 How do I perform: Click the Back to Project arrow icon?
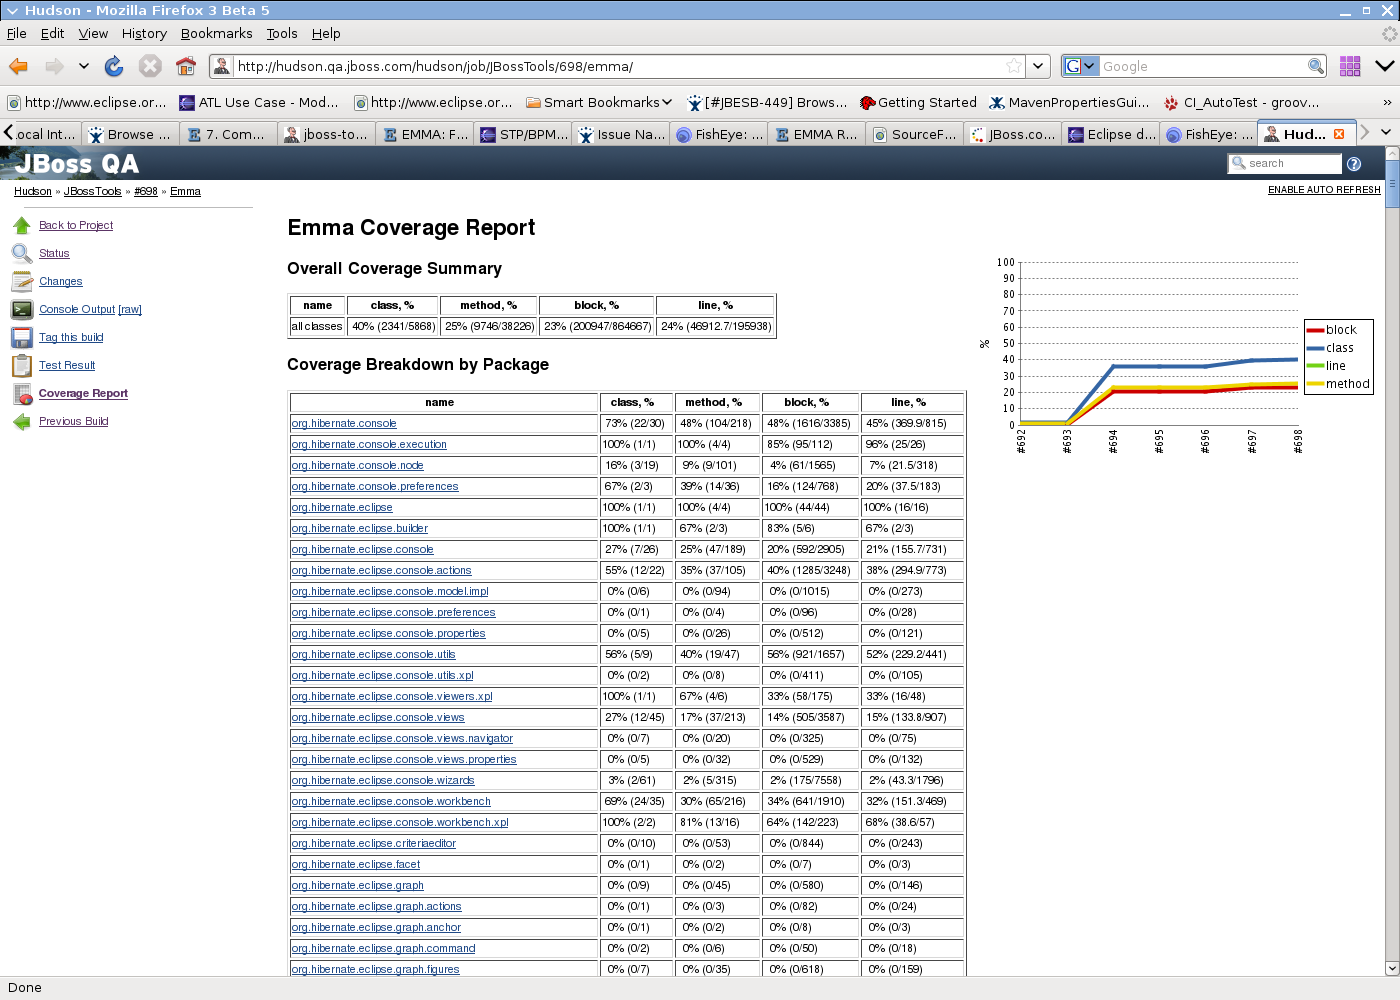tap(22, 225)
